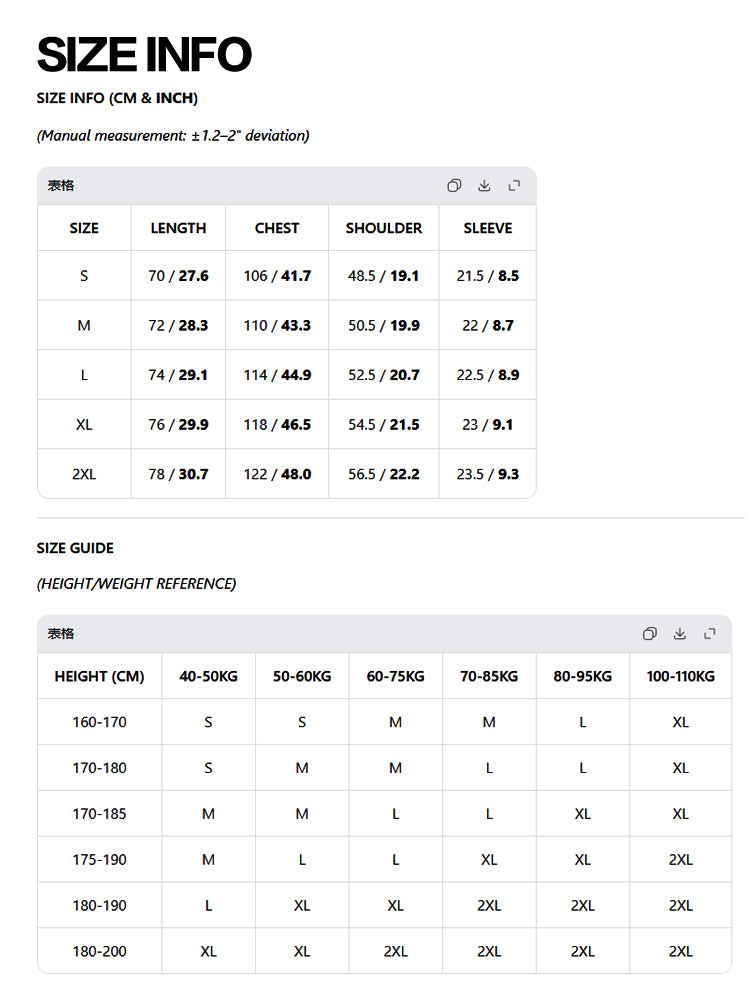Select the M chest cell 110 / 43.3
Viewport: 750px width, 981px height.
[x=277, y=325]
